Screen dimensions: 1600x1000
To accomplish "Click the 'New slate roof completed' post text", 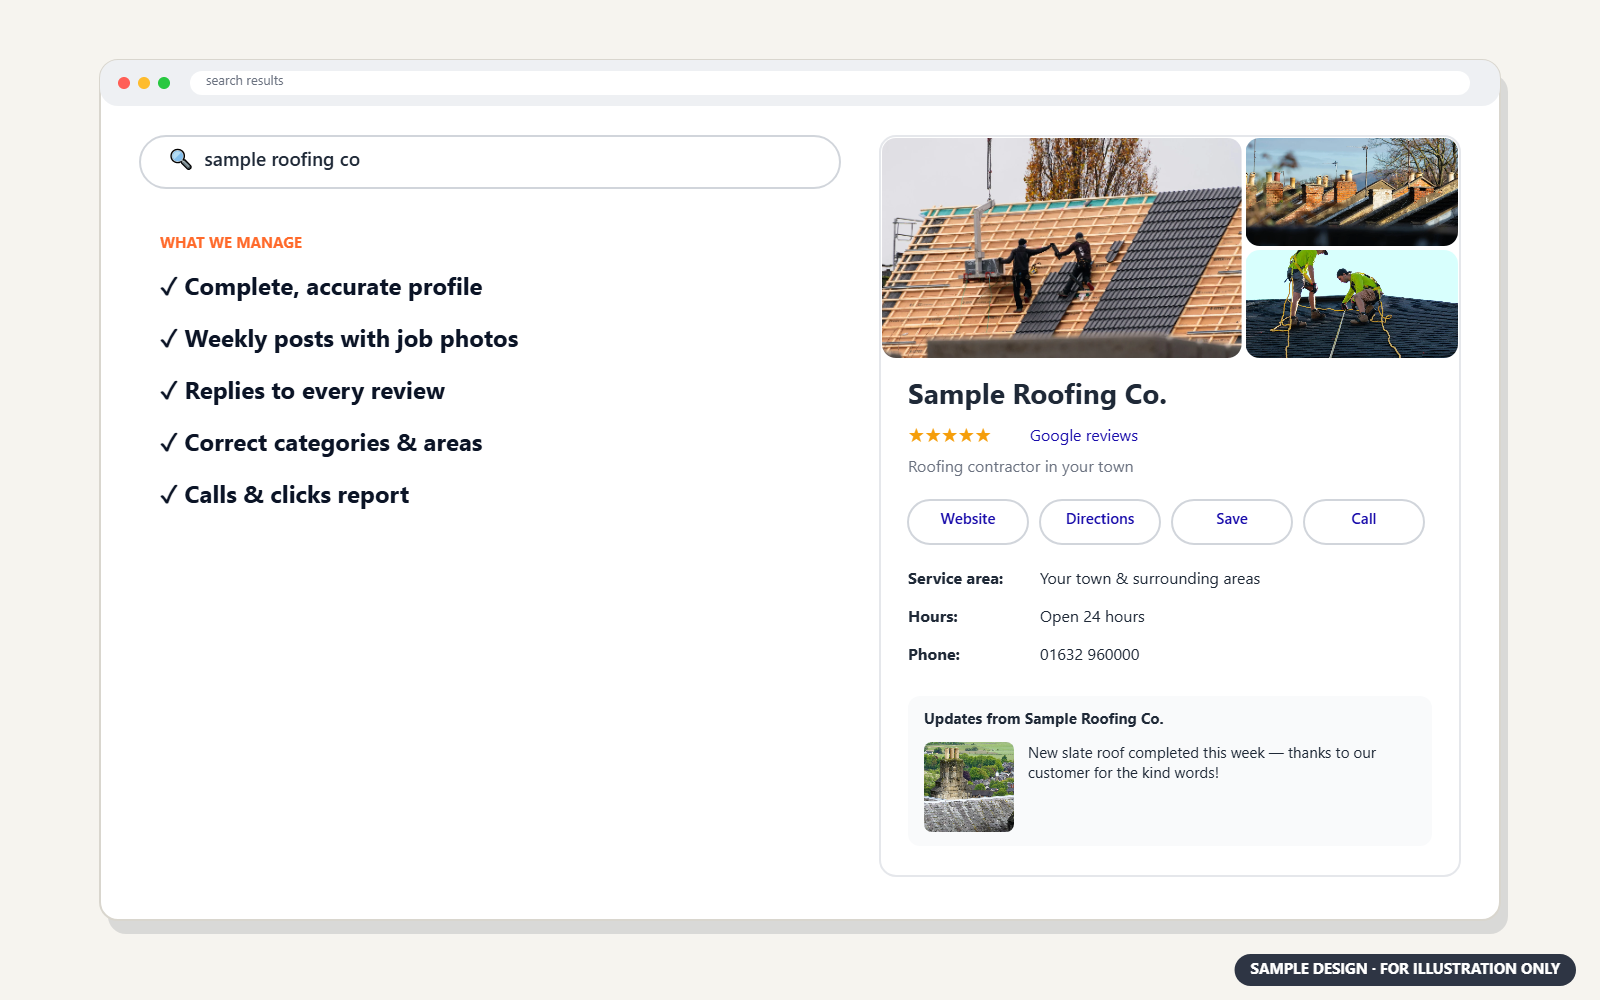I will (x=1202, y=763).
